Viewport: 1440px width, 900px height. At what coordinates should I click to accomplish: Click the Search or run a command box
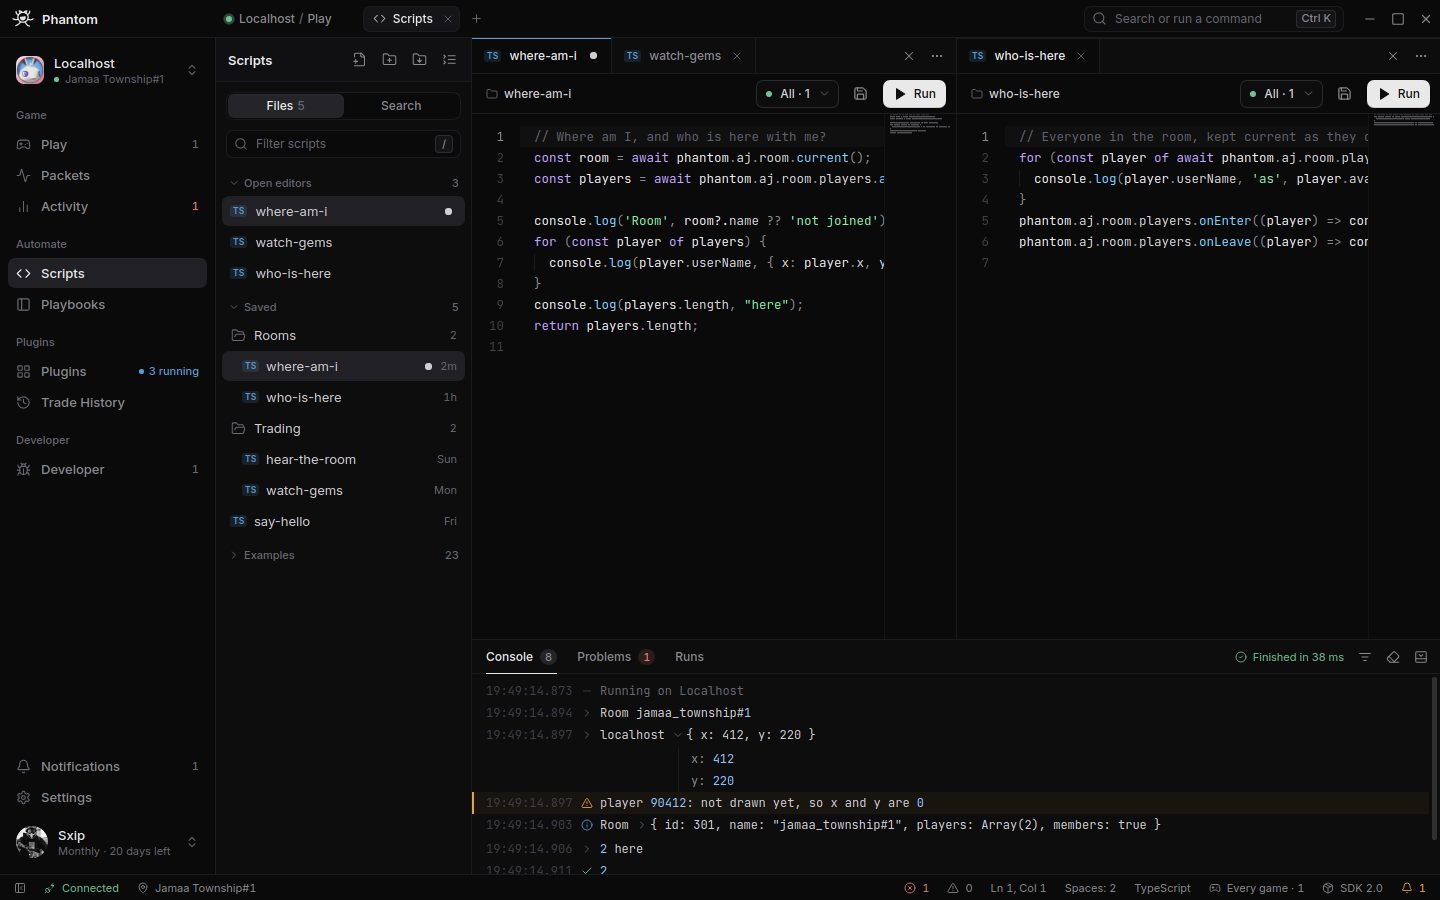click(1213, 19)
